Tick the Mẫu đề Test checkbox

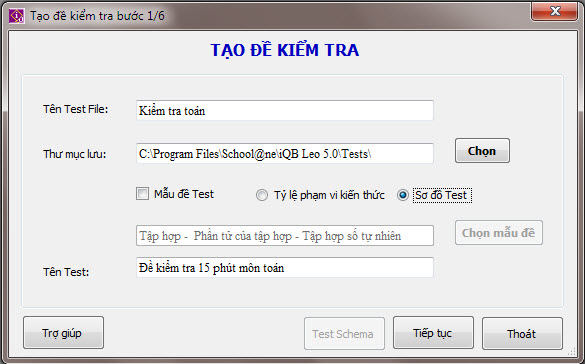click(x=142, y=194)
